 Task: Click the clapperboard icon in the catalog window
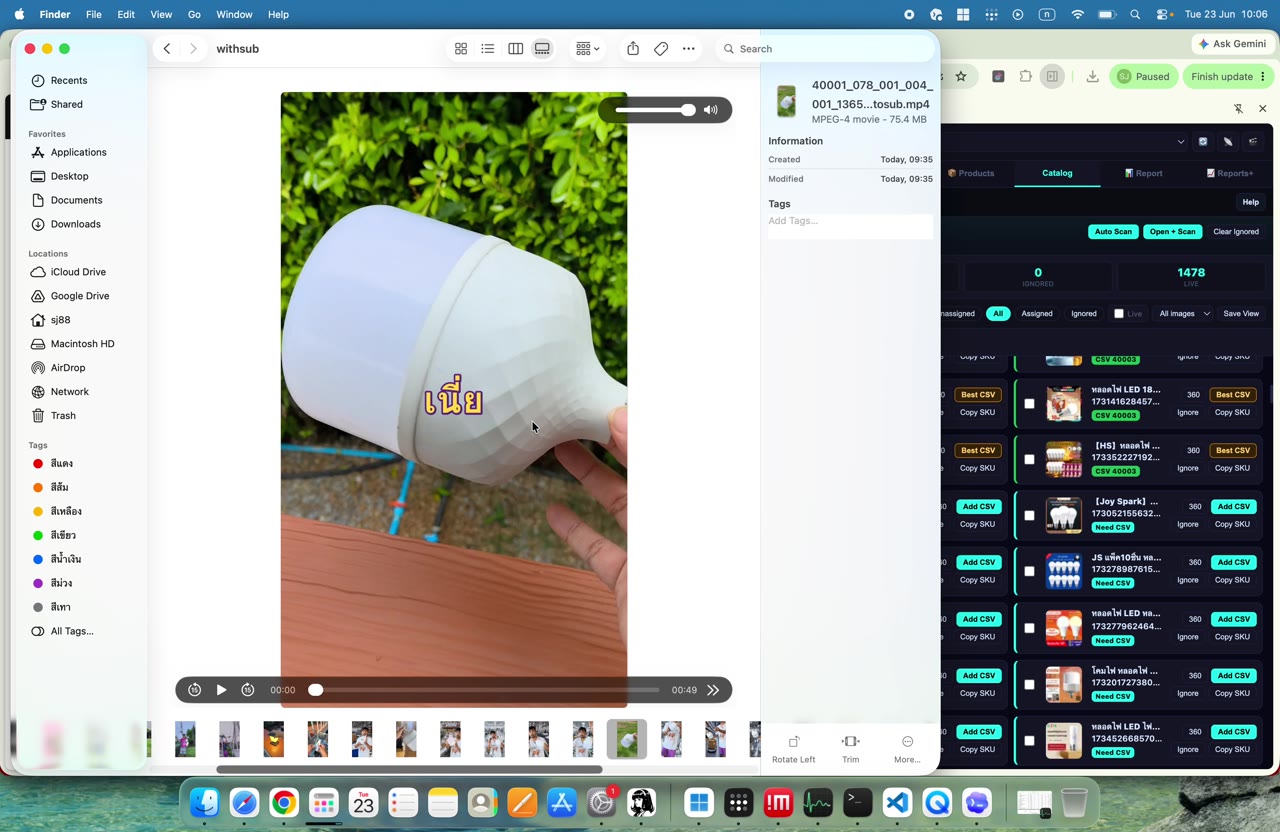coord(1253,141)
